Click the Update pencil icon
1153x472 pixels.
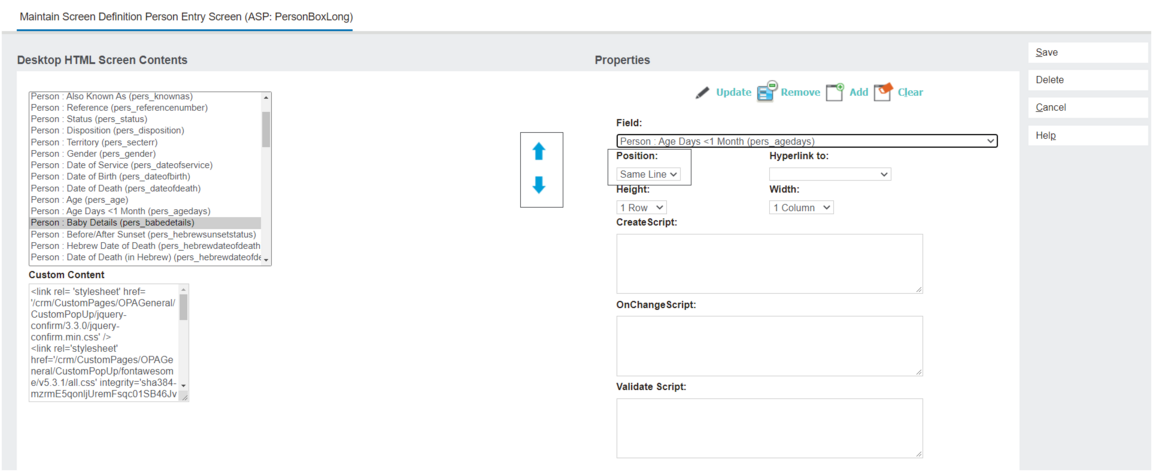coord(703,93)
